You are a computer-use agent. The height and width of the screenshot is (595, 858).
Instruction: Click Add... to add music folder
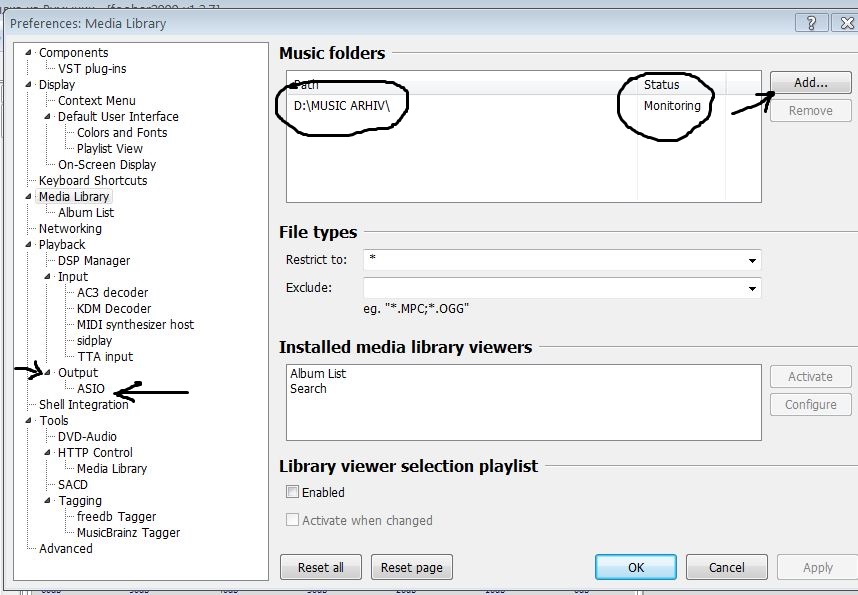tap(810, 83)
